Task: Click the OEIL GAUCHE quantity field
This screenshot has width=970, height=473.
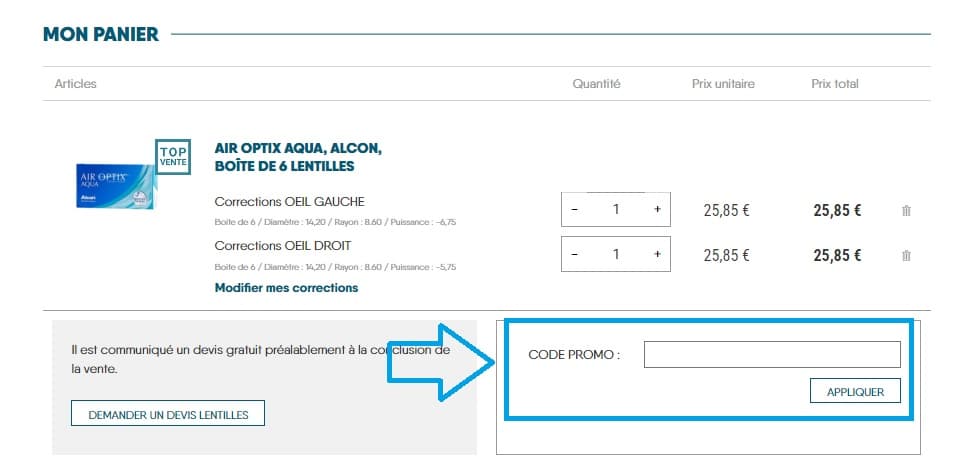Action: pos(616,210)
